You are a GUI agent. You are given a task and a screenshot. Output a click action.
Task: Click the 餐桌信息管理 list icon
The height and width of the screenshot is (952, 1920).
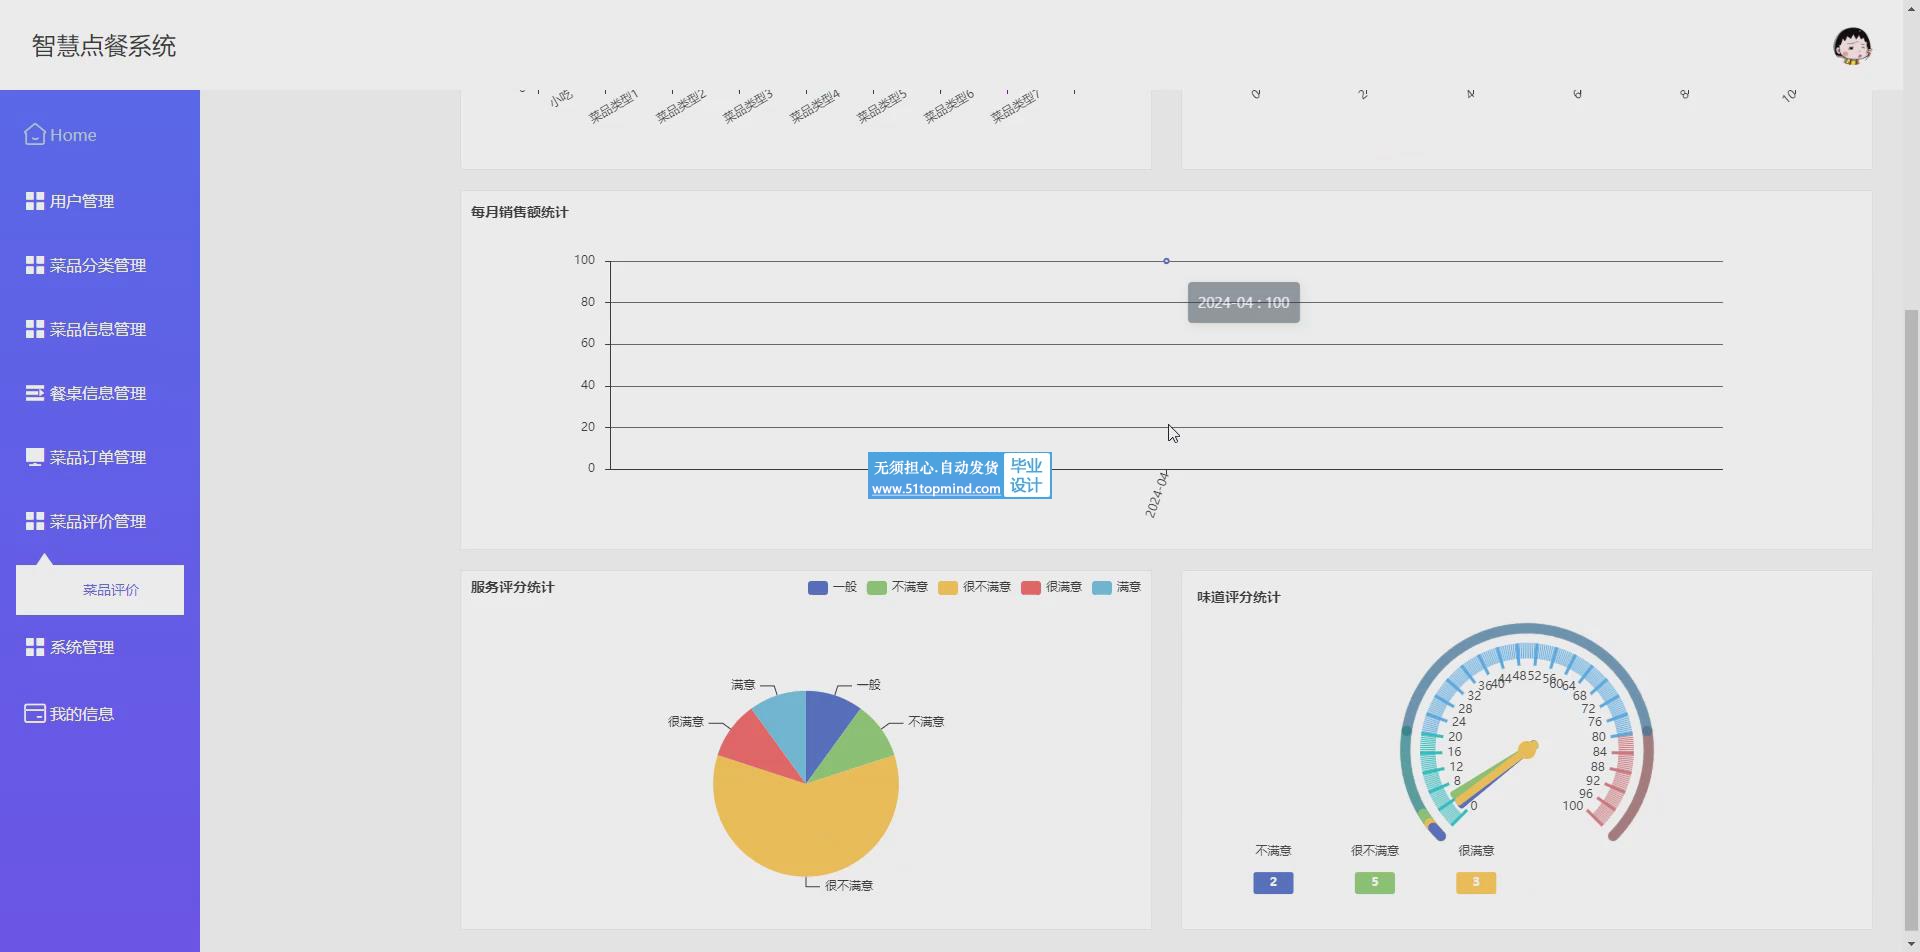coord(35,393)
